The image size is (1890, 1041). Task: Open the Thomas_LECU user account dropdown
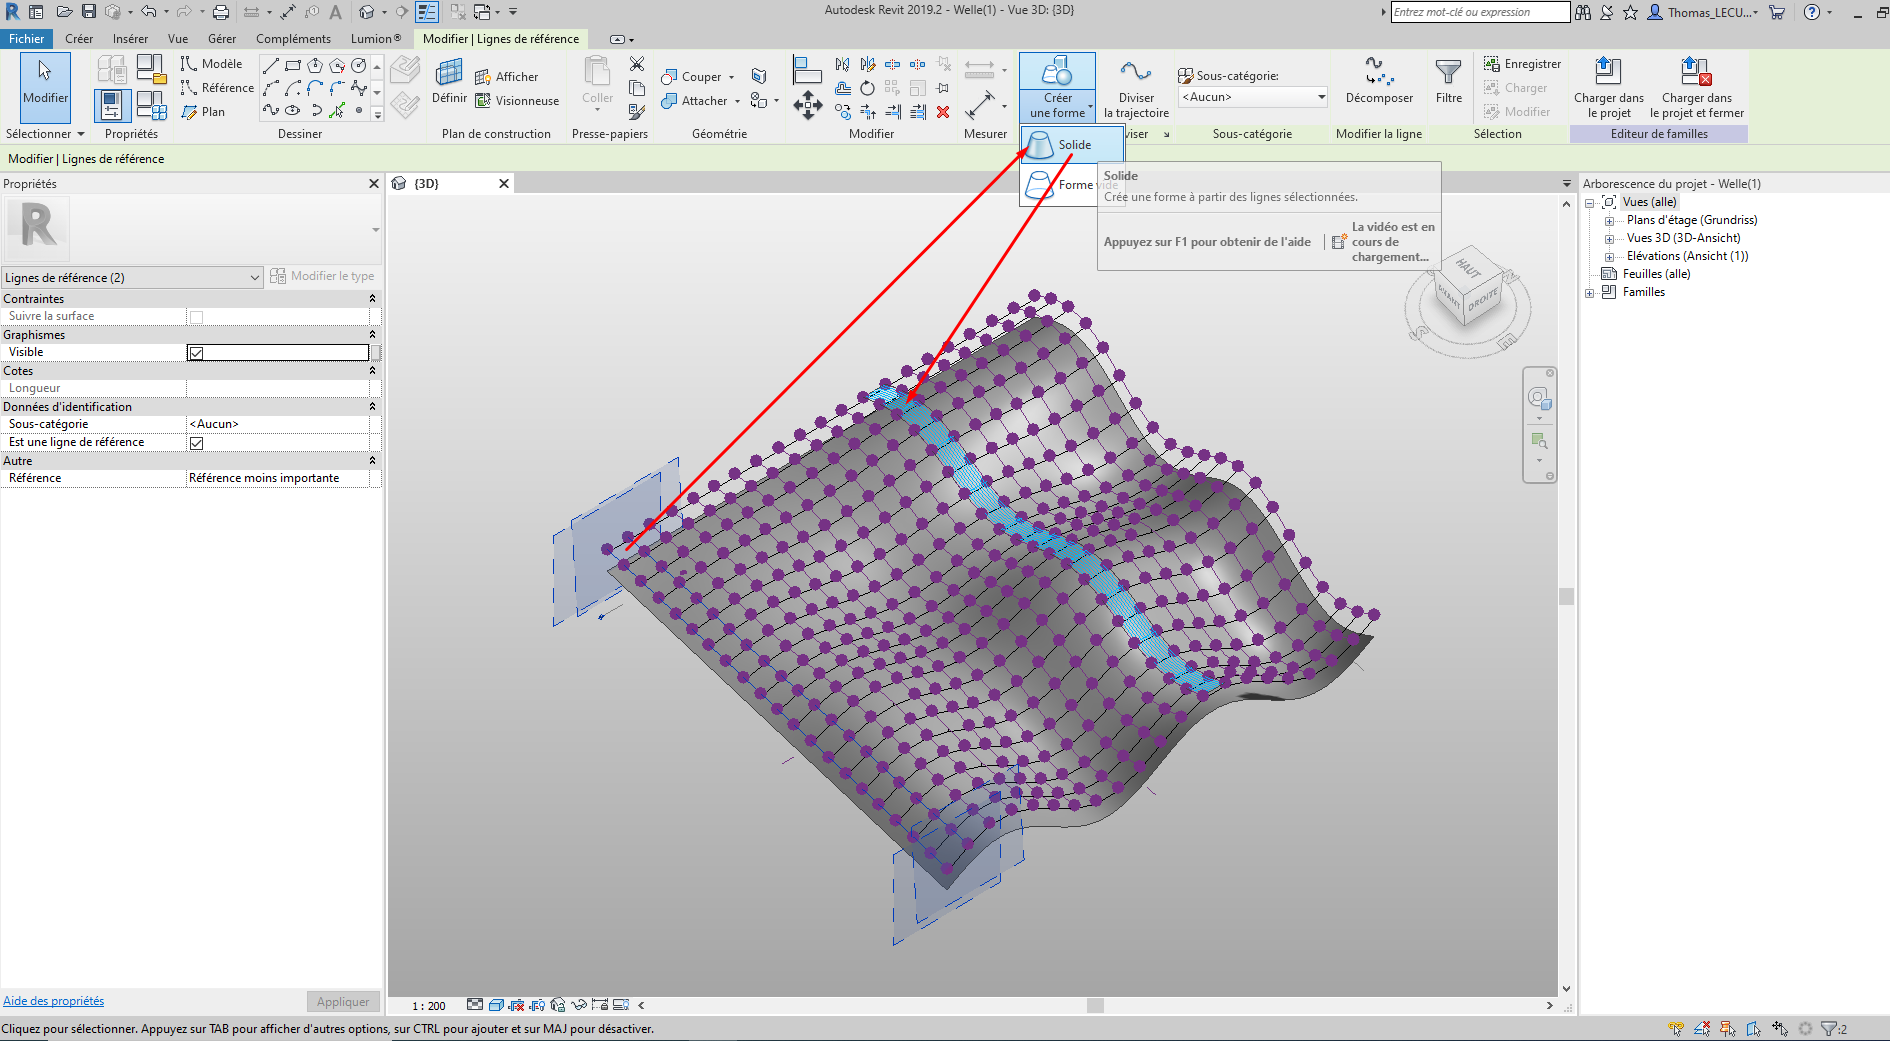[1703, 12]
